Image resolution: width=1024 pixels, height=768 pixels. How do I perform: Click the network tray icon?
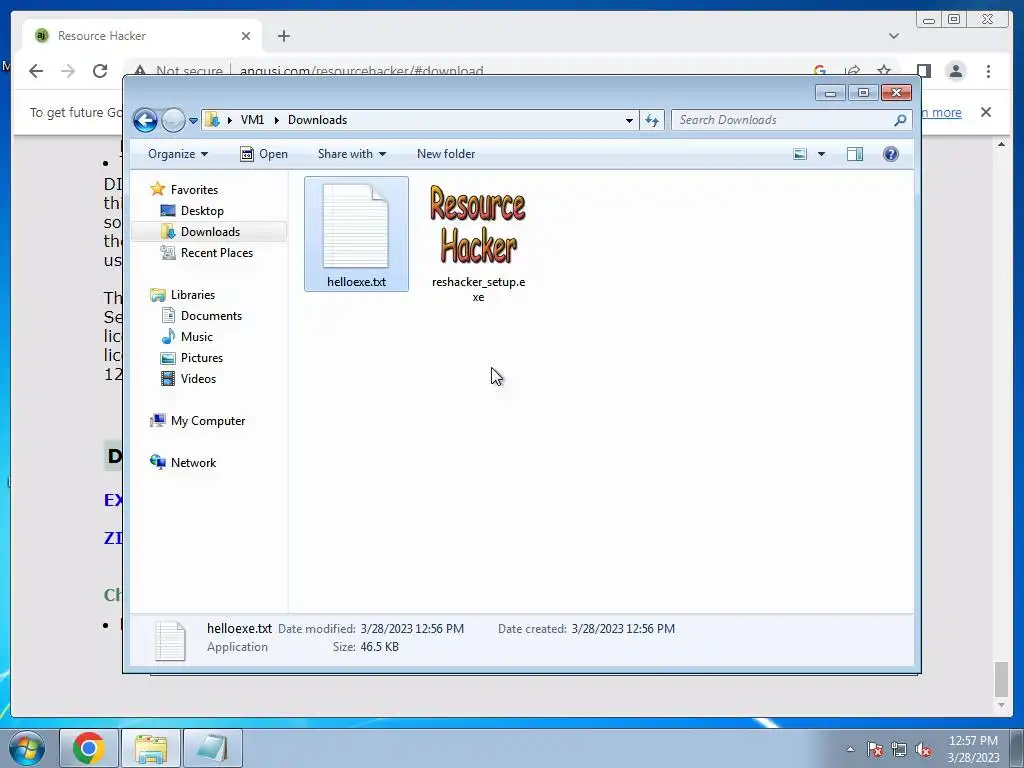point(899,749)
